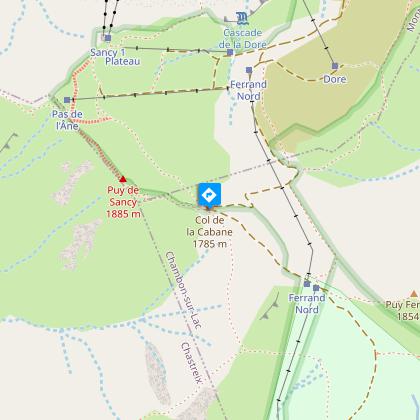Click the lower Ferrand Nord text label

[307, 304]
